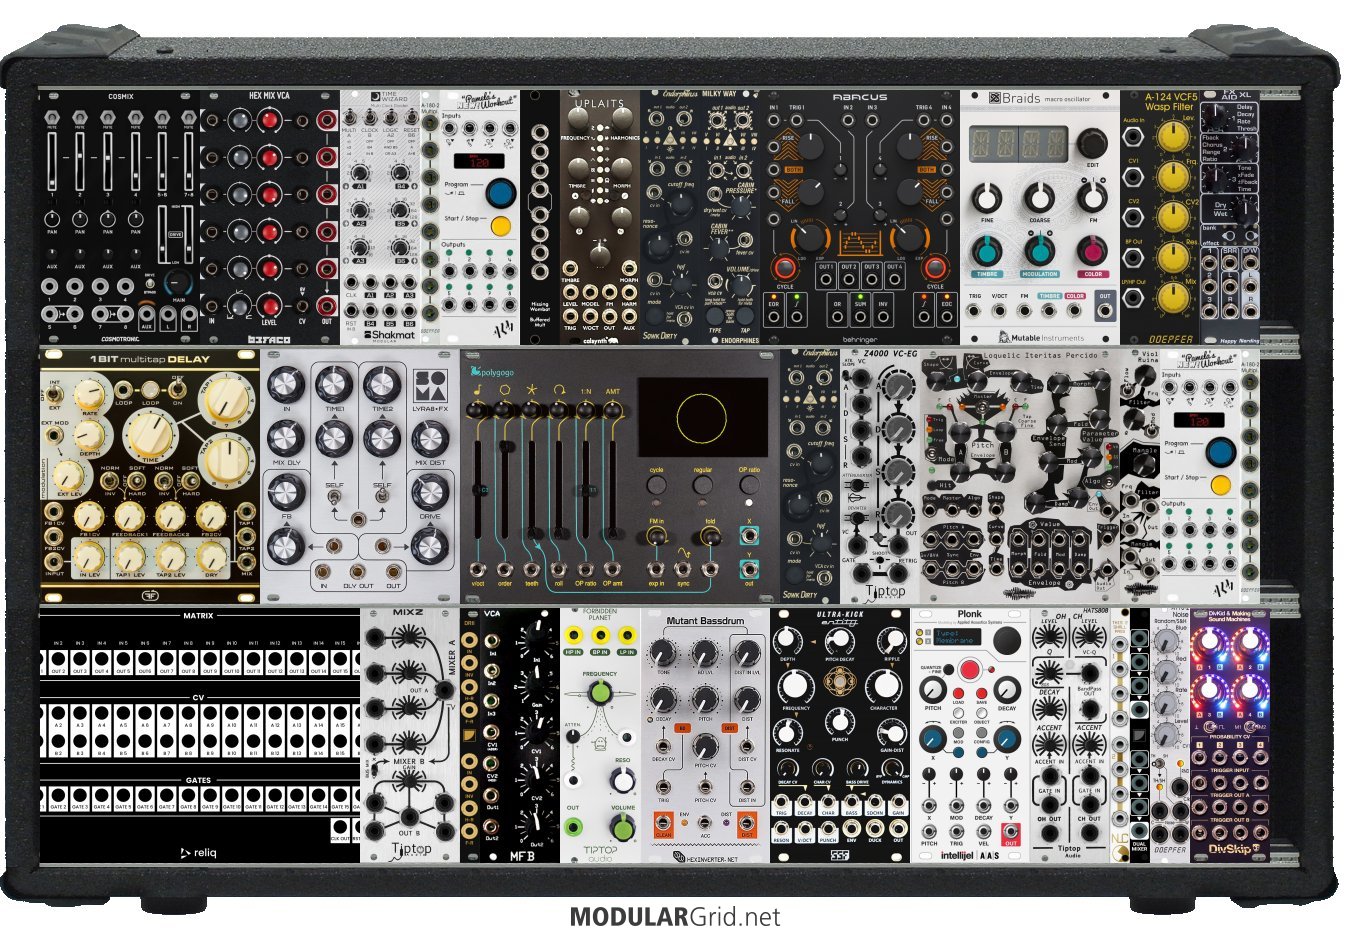Image resolution: width=1351 pixels, height=938 pixels.
Task: Push the Milky Way TYPE button
Action: pyautogui.click(x=714, y=314)
